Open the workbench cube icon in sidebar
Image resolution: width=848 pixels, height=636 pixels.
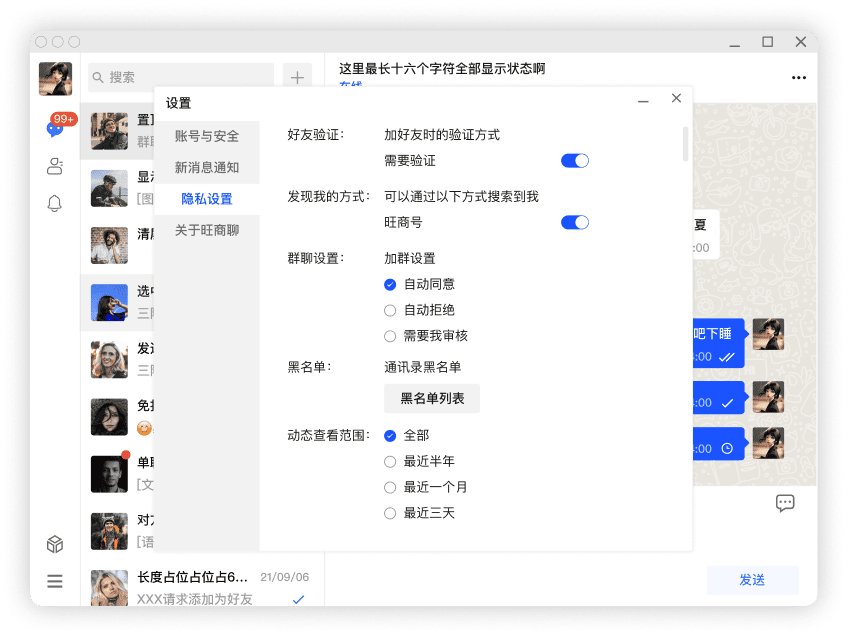tap(55, 544)
